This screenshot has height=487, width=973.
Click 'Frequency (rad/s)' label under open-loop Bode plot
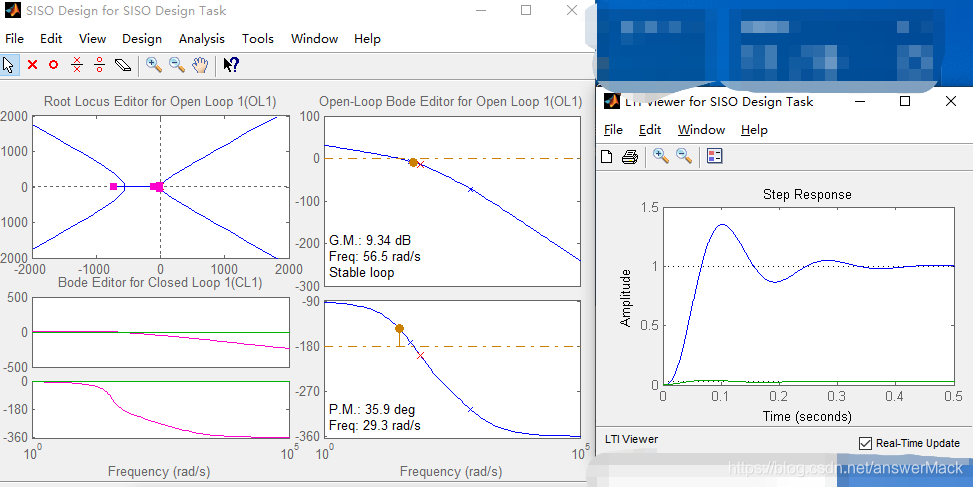click(451, 471)
